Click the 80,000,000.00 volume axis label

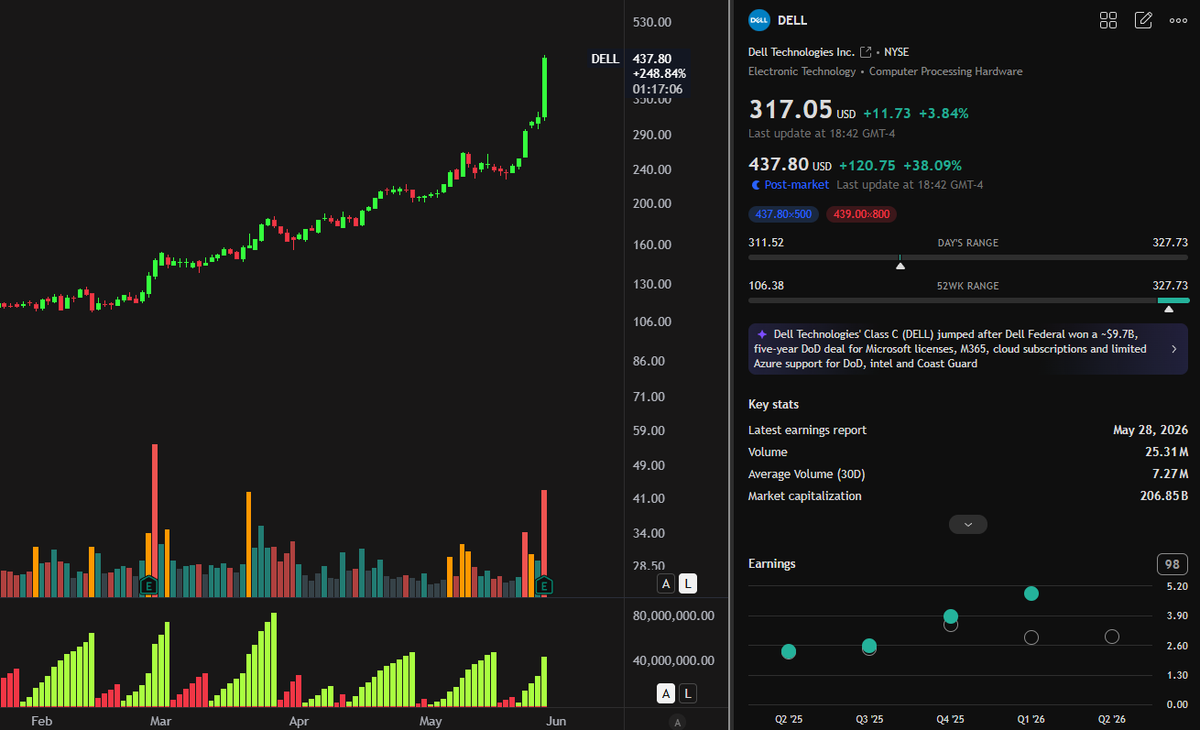pyautogui.click(x=674, y=616)
